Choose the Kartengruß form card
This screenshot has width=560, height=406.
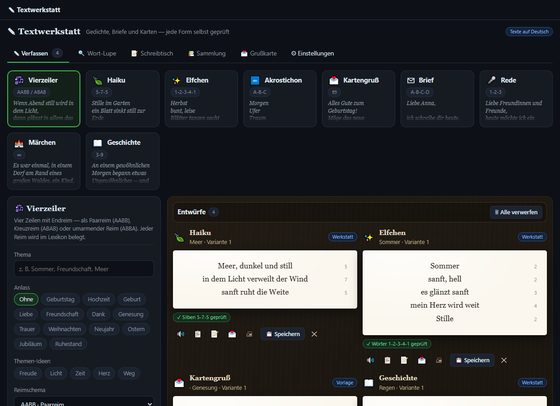(359, 99)
